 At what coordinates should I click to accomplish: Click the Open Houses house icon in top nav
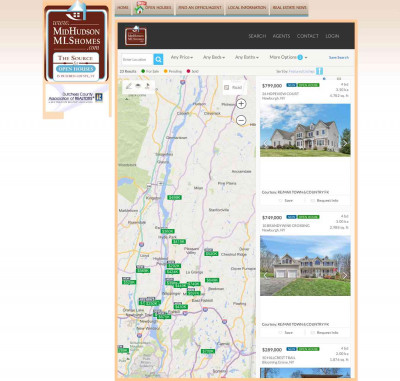(139, 9)
